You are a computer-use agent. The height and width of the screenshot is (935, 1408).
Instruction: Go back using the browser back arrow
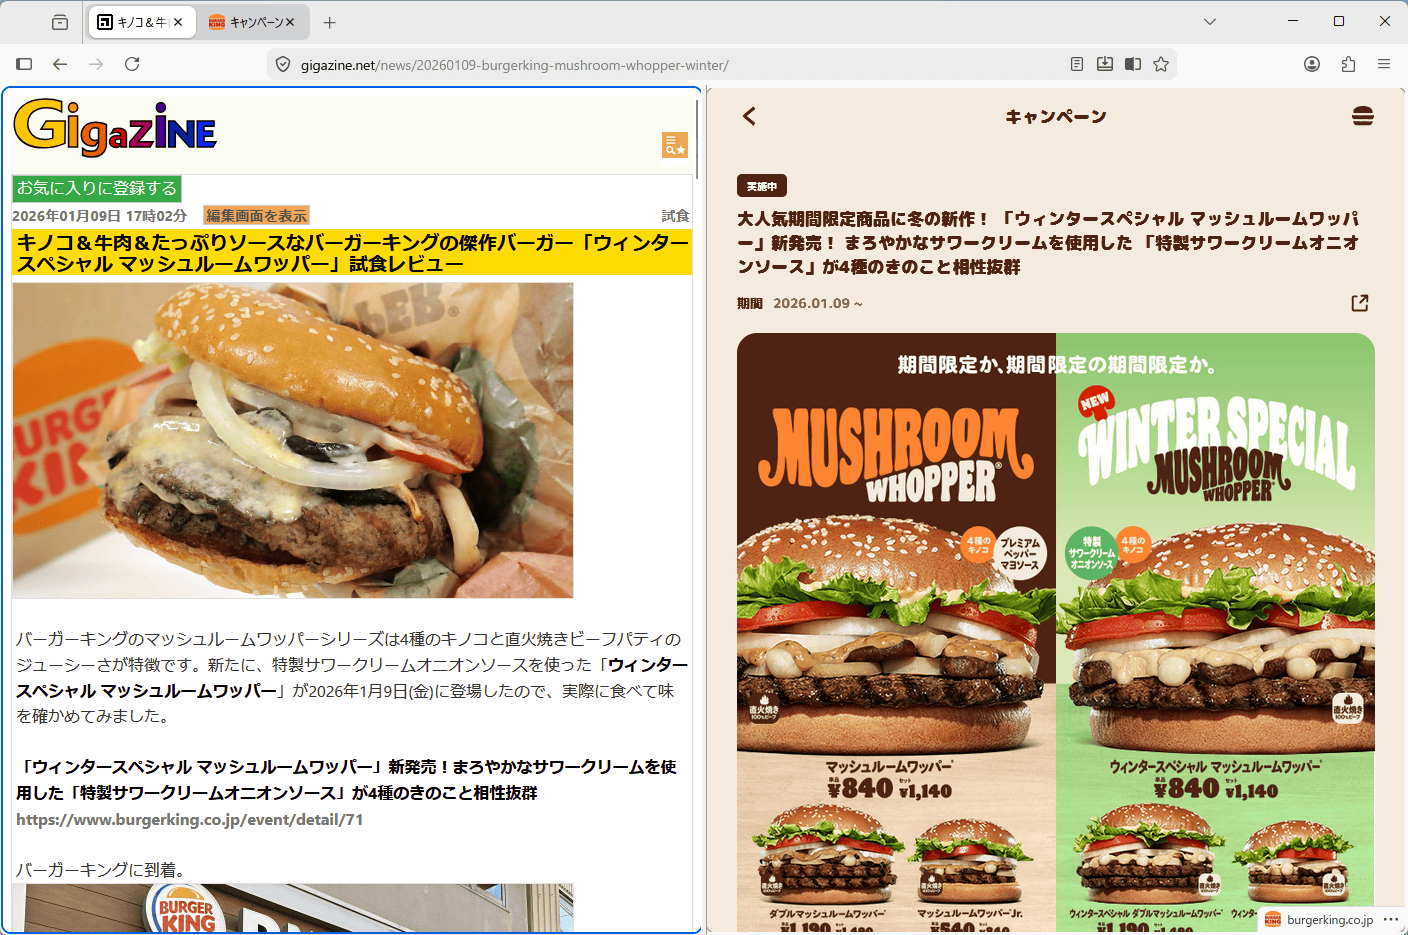pyautogui.click(x=60, y=64)
